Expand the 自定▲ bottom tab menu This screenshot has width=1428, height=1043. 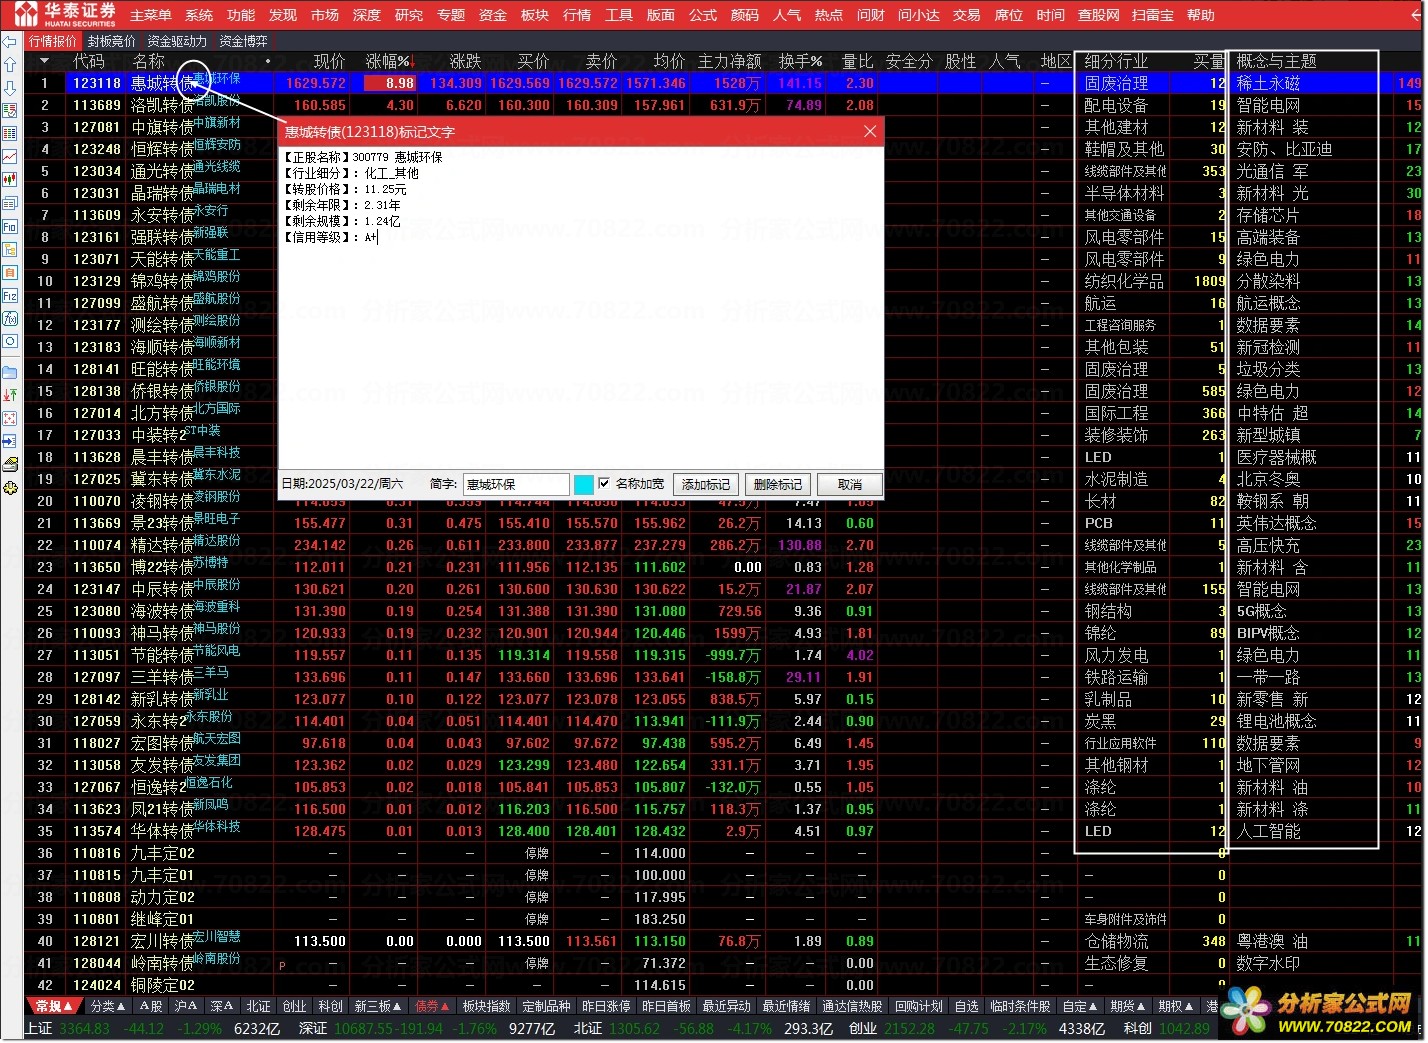coord(1080,1006)
